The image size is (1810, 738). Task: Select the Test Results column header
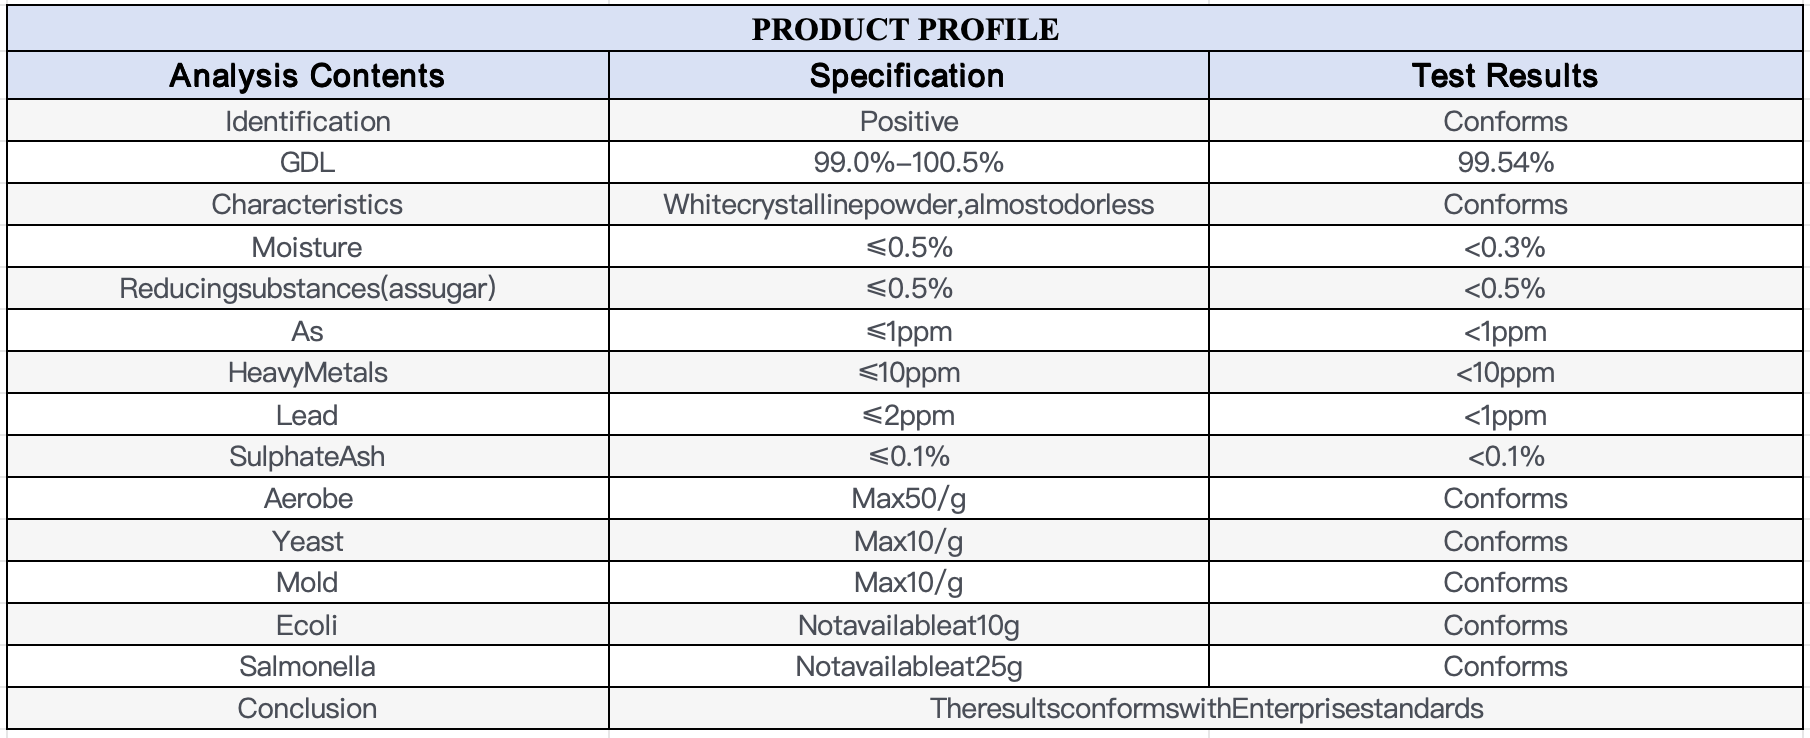click(1505, 76)
